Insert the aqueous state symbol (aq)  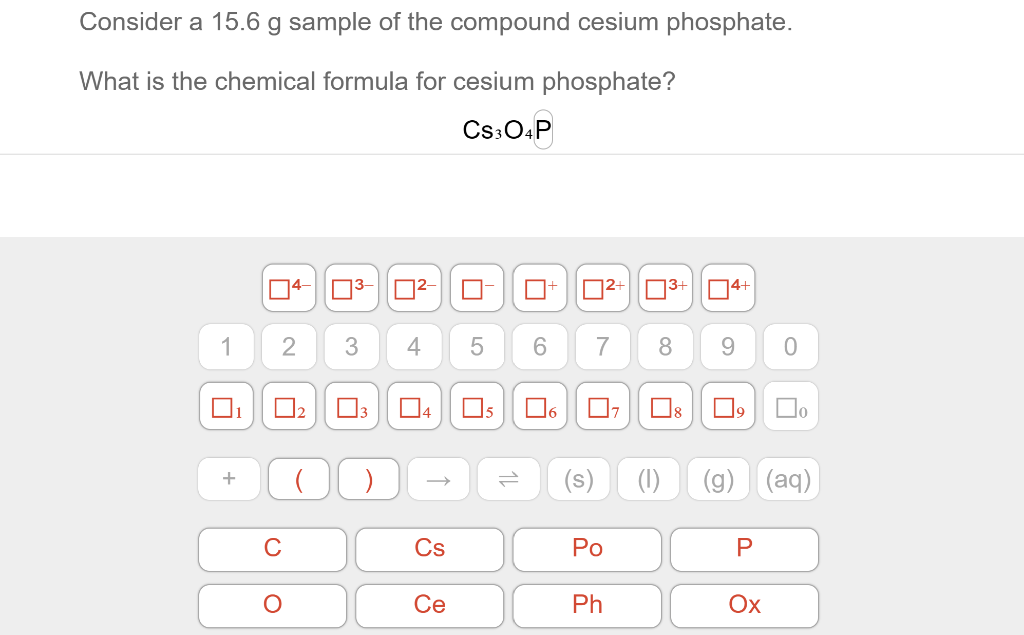[x=788, y=478]
